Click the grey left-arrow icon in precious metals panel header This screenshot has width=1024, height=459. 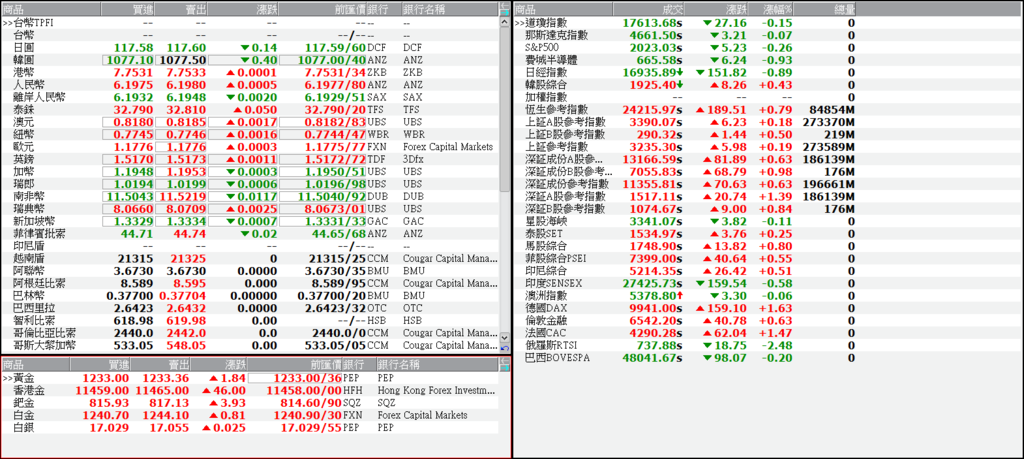tap(505, 360)
